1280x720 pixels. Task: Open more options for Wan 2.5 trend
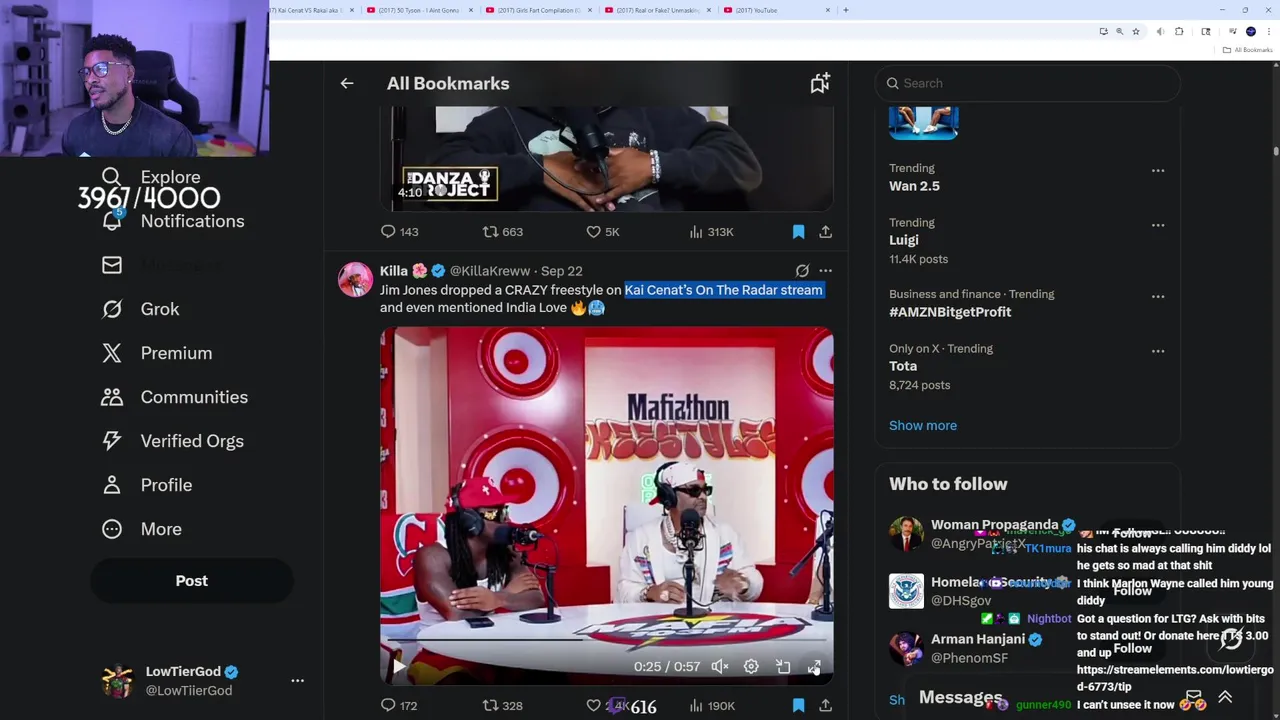pyautogui.click(x=1157, y=171)
